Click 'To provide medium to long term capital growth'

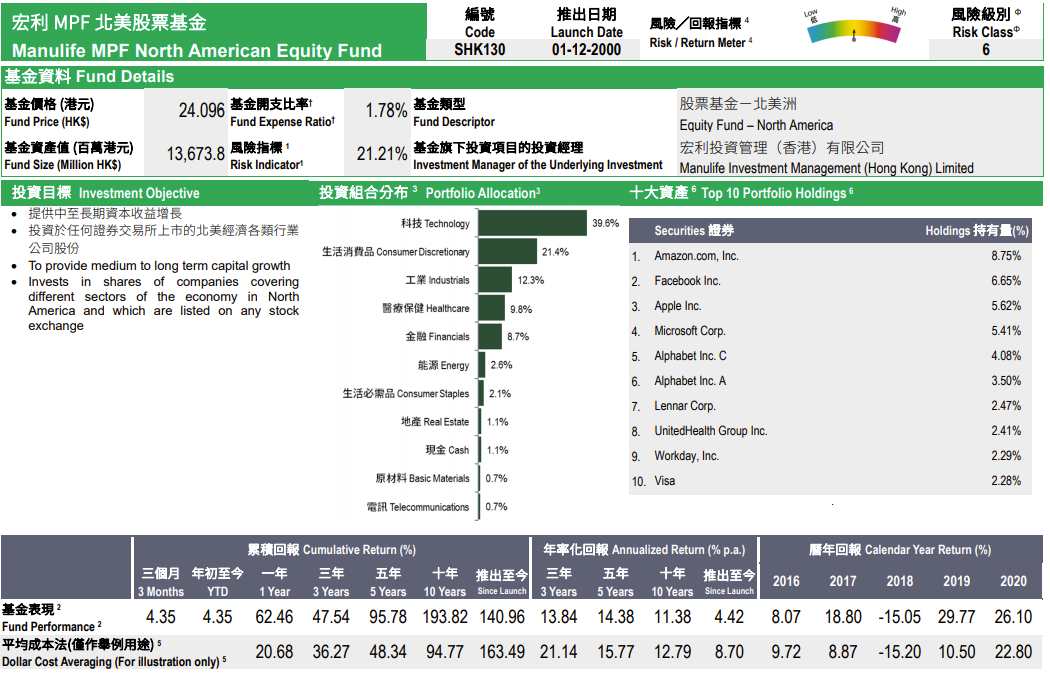click(x=159, y=265)
